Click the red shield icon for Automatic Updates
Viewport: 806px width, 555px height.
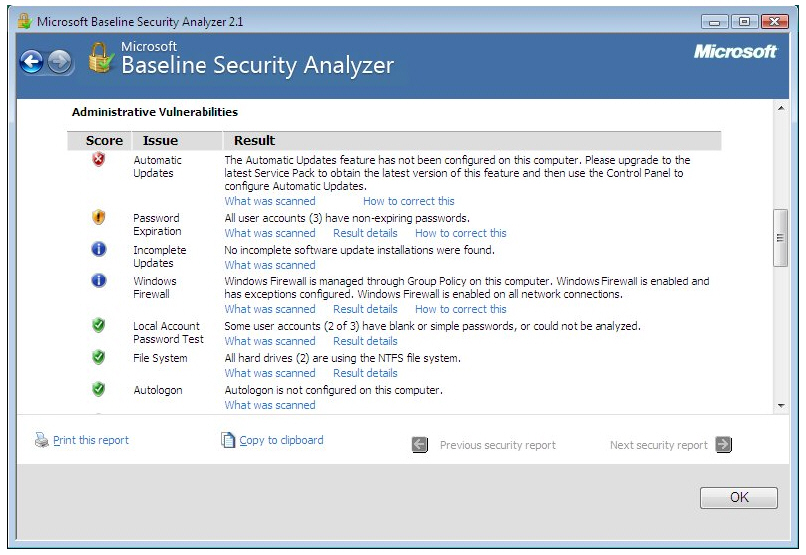click(x=98, y=159)
